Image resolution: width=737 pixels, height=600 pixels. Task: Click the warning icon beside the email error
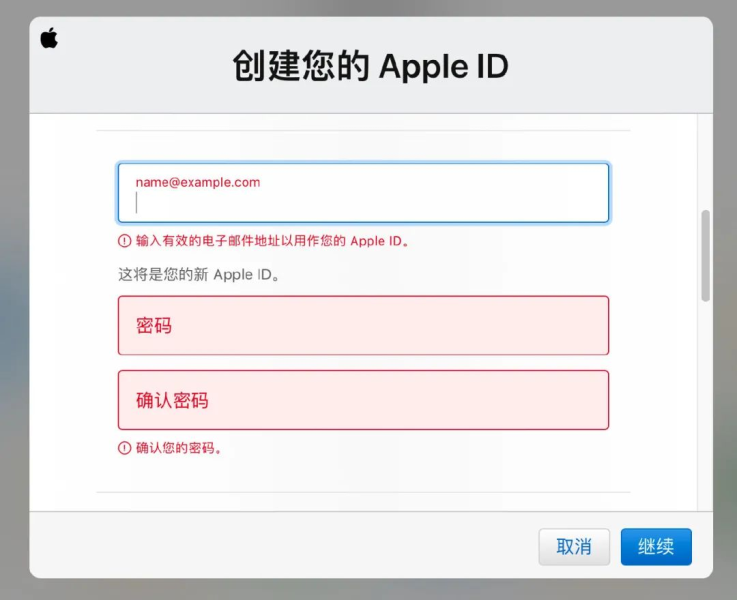[x=124, y=241]
